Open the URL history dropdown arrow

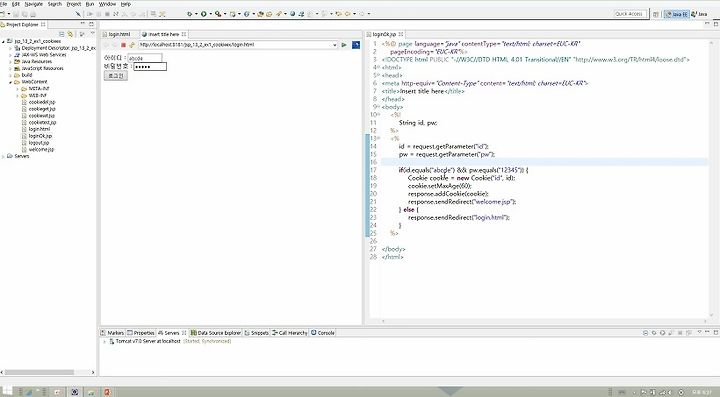(x=334, y=45)
